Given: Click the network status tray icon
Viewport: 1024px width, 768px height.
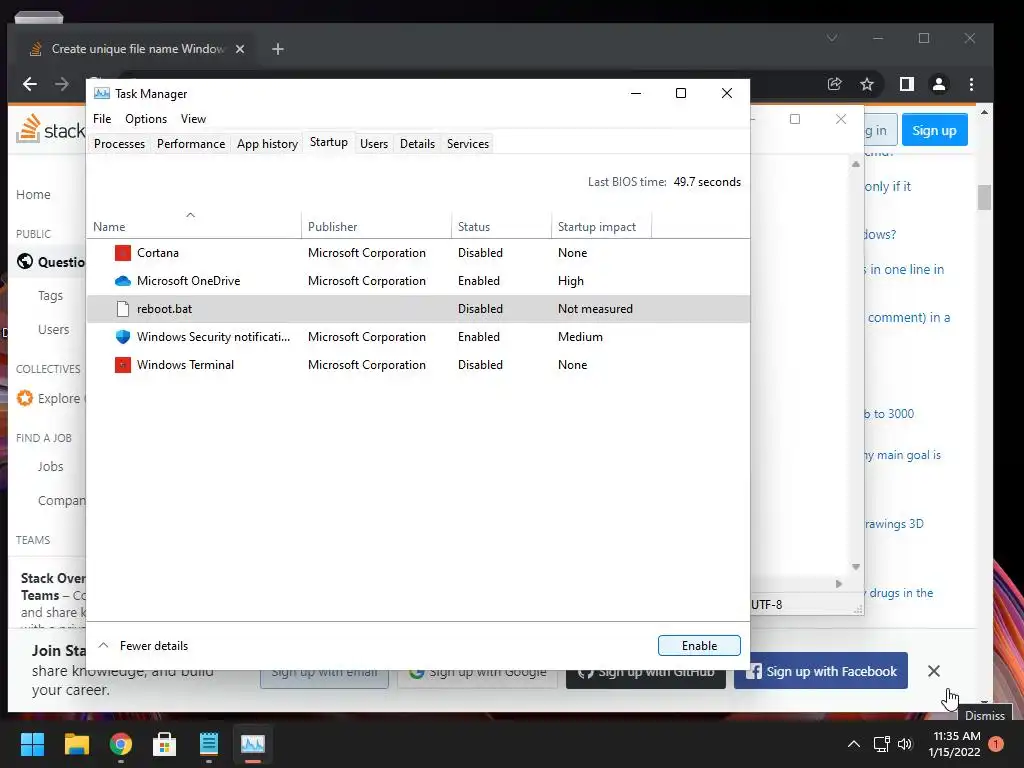Looking at the screenshot, I should coord(882,744).
